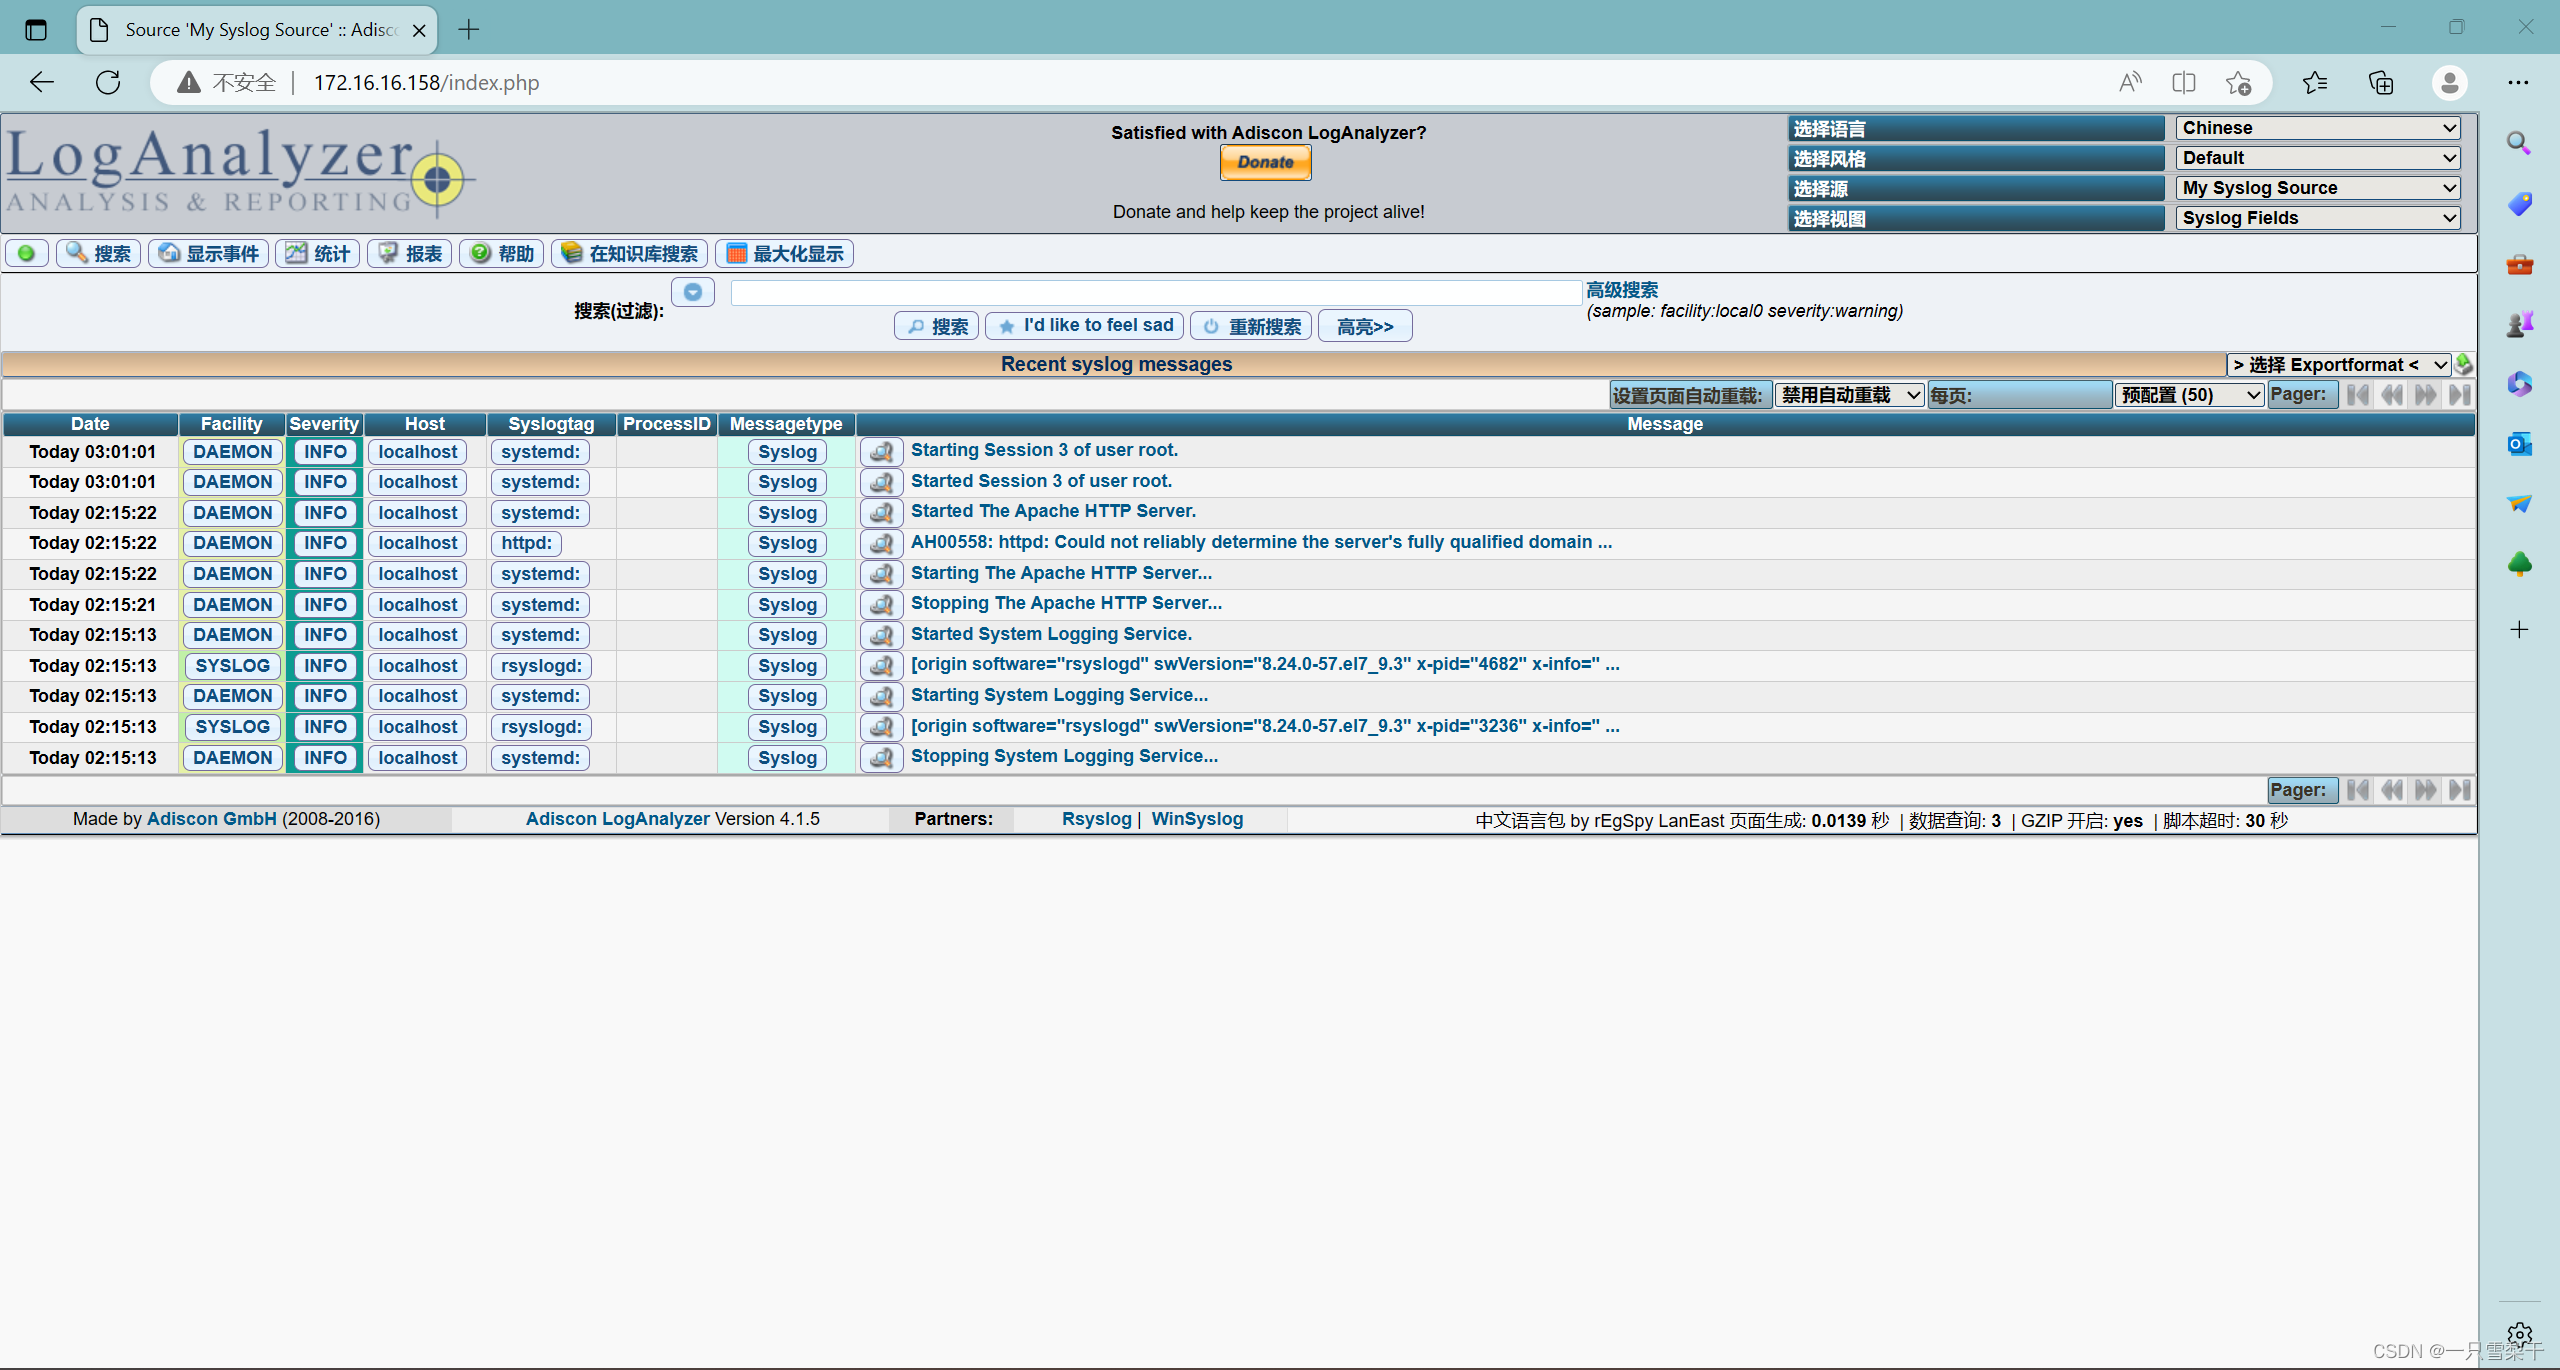This screenshot has width=2560, height=1370.
Task: Toggle the search filter dropdown arrow button
Action: click(x=692, y=292)
